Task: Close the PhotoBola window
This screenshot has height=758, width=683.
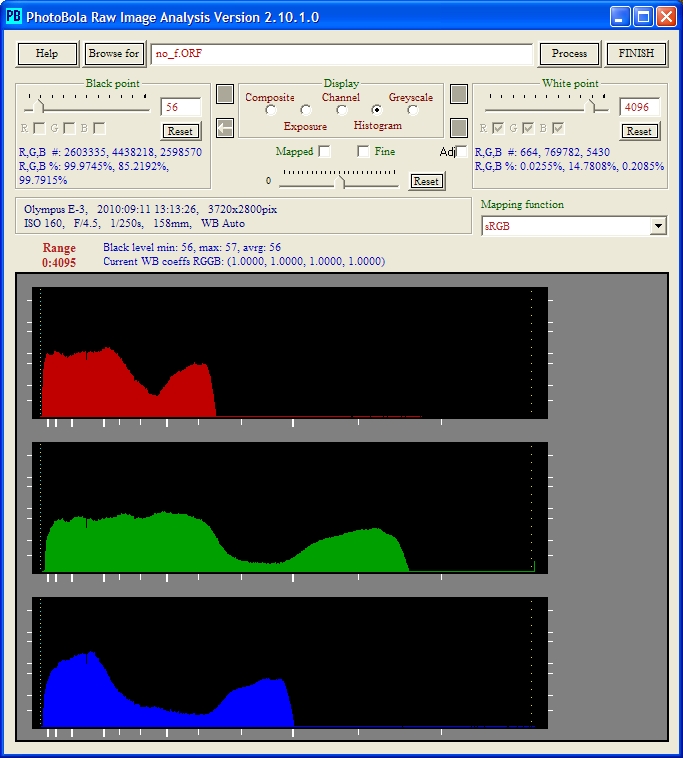Action: point(667,17)
